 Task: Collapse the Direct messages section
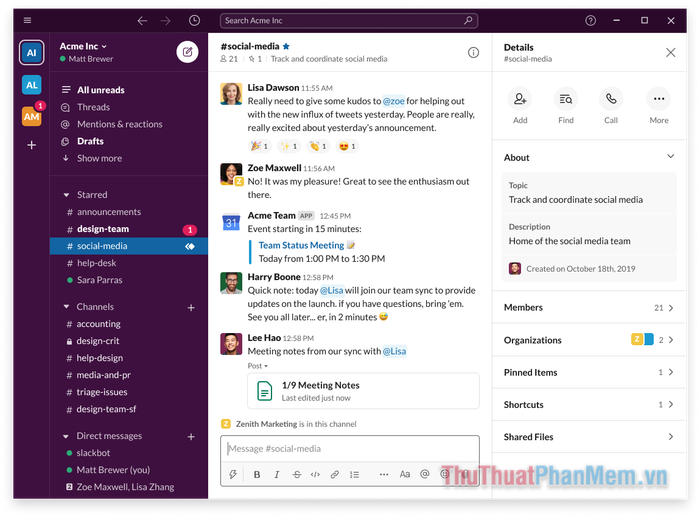[x=66, y=436]
